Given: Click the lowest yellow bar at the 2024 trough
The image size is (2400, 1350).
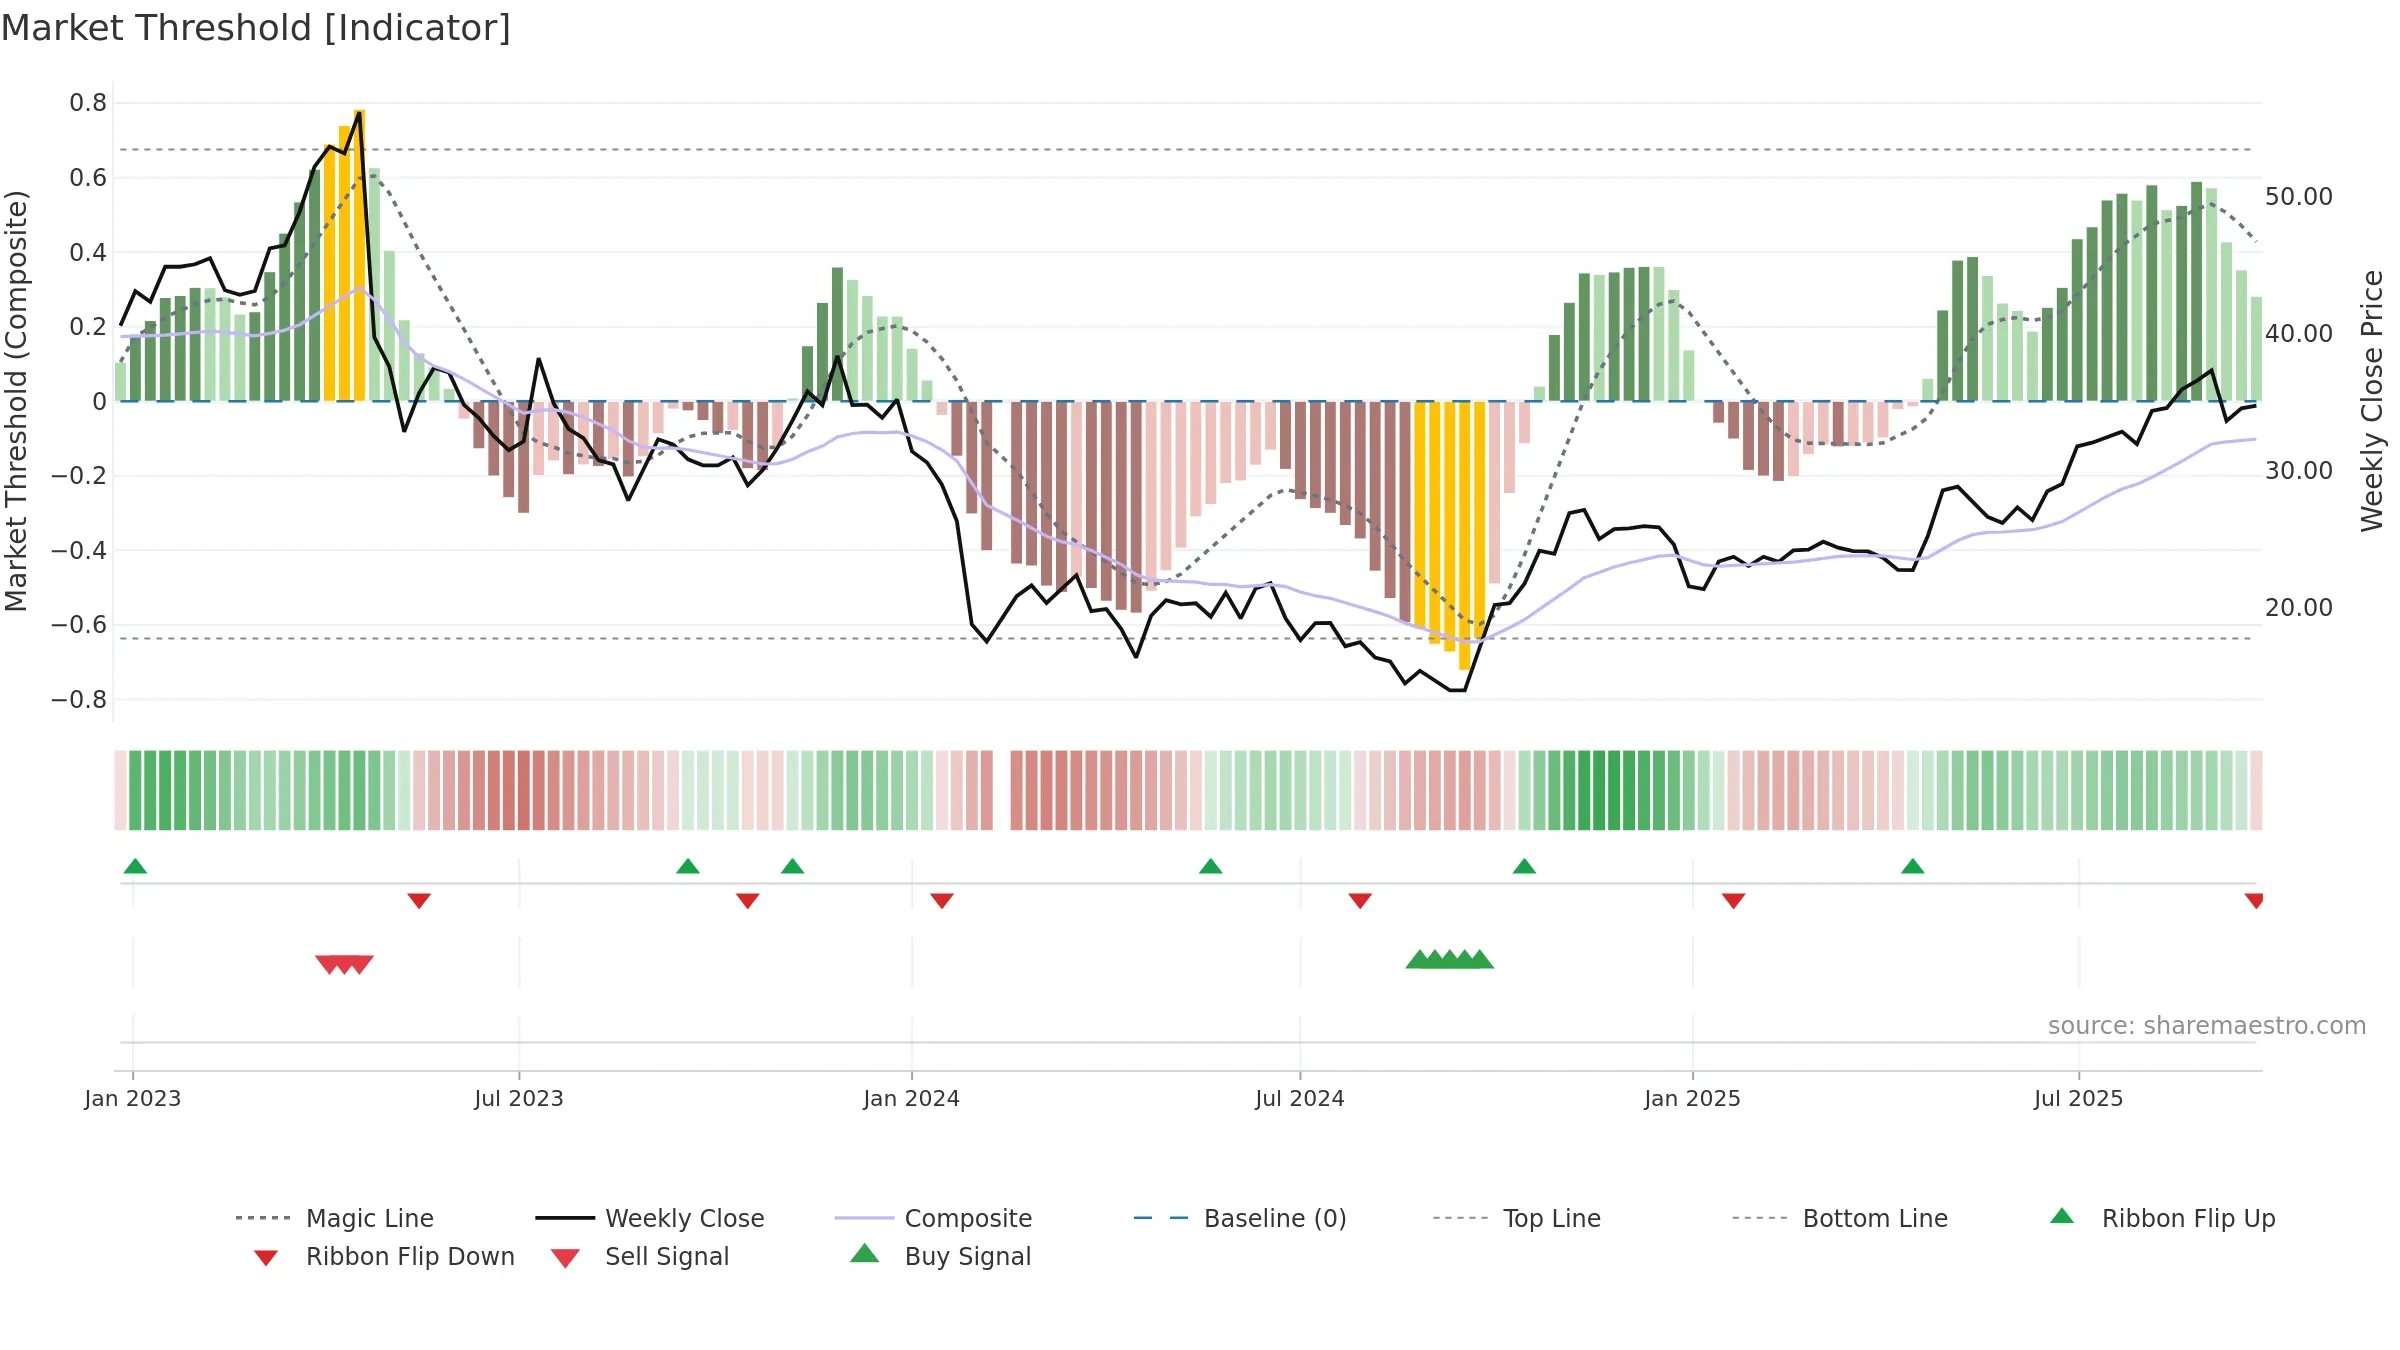Looking at the screenshot, I should [x=1465, y=535].
